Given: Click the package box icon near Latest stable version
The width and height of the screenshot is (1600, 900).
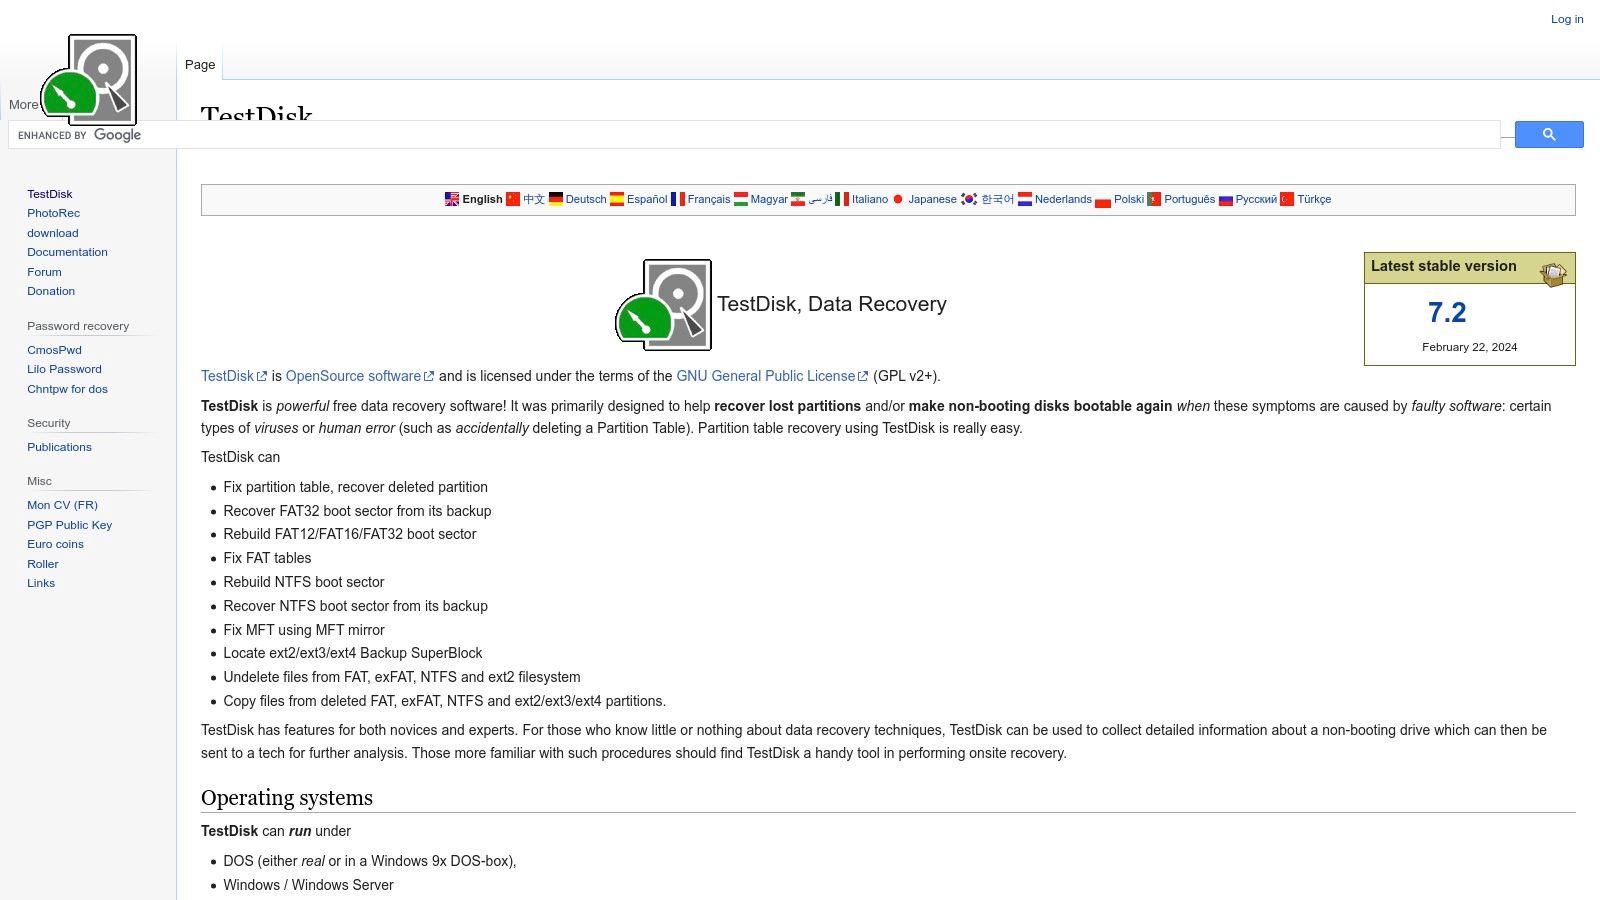Looking at the screenshot, I should (1553, 273).
